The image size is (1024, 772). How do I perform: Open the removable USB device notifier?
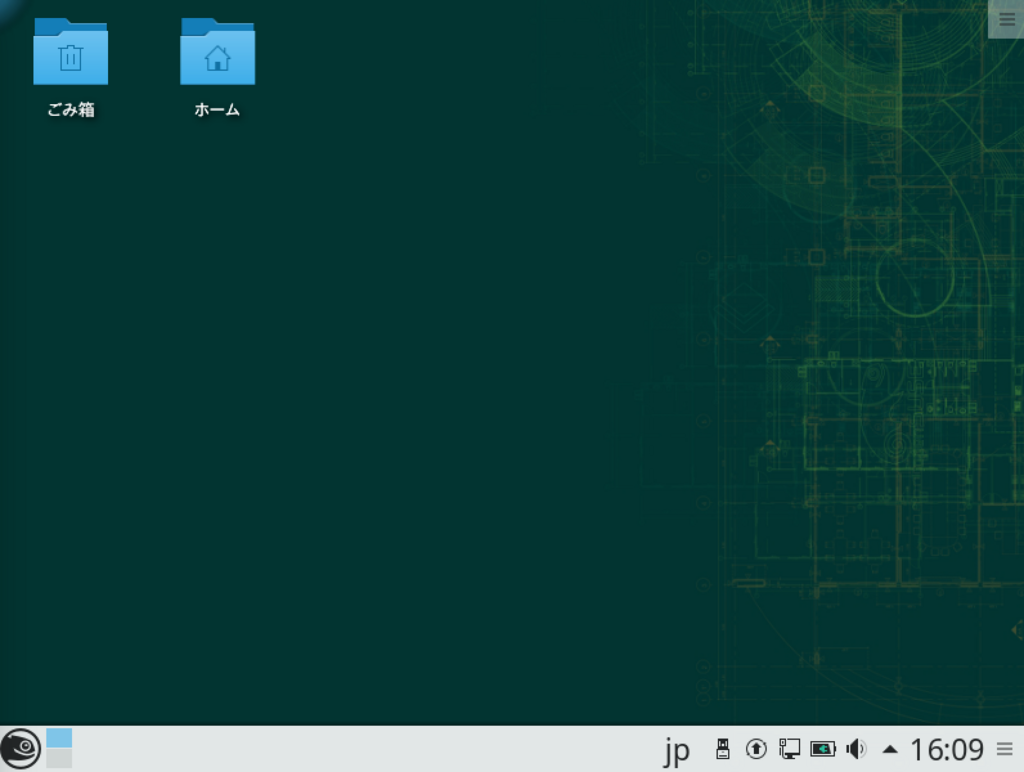(722, 748)
